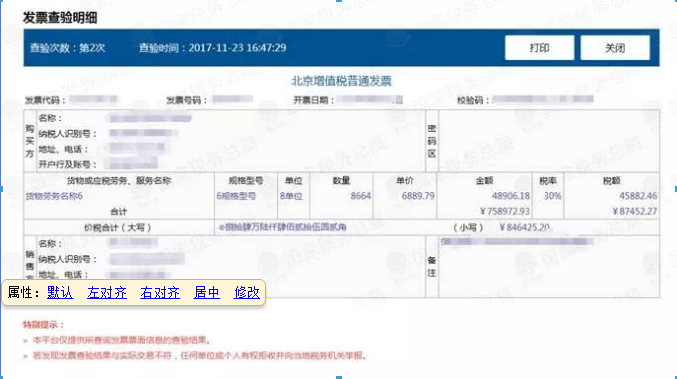Viewport: 677px width, 379px height.
Task: Click the bottom-edge image selection handle
Action: [x=339, y=377]
